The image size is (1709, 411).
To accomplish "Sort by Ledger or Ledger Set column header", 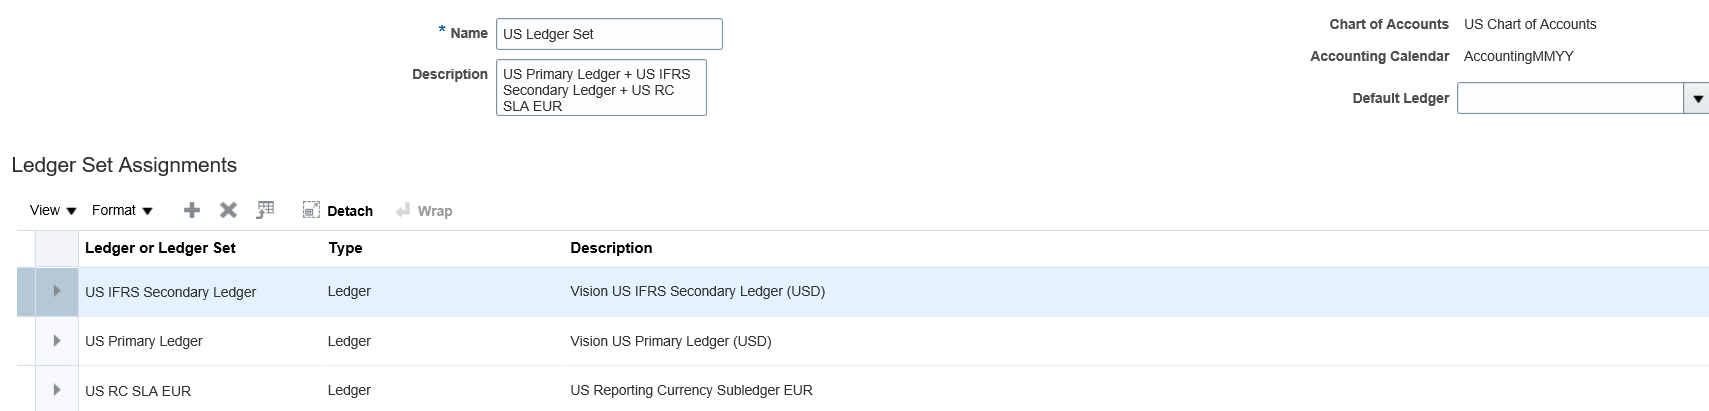I will 160,248.
